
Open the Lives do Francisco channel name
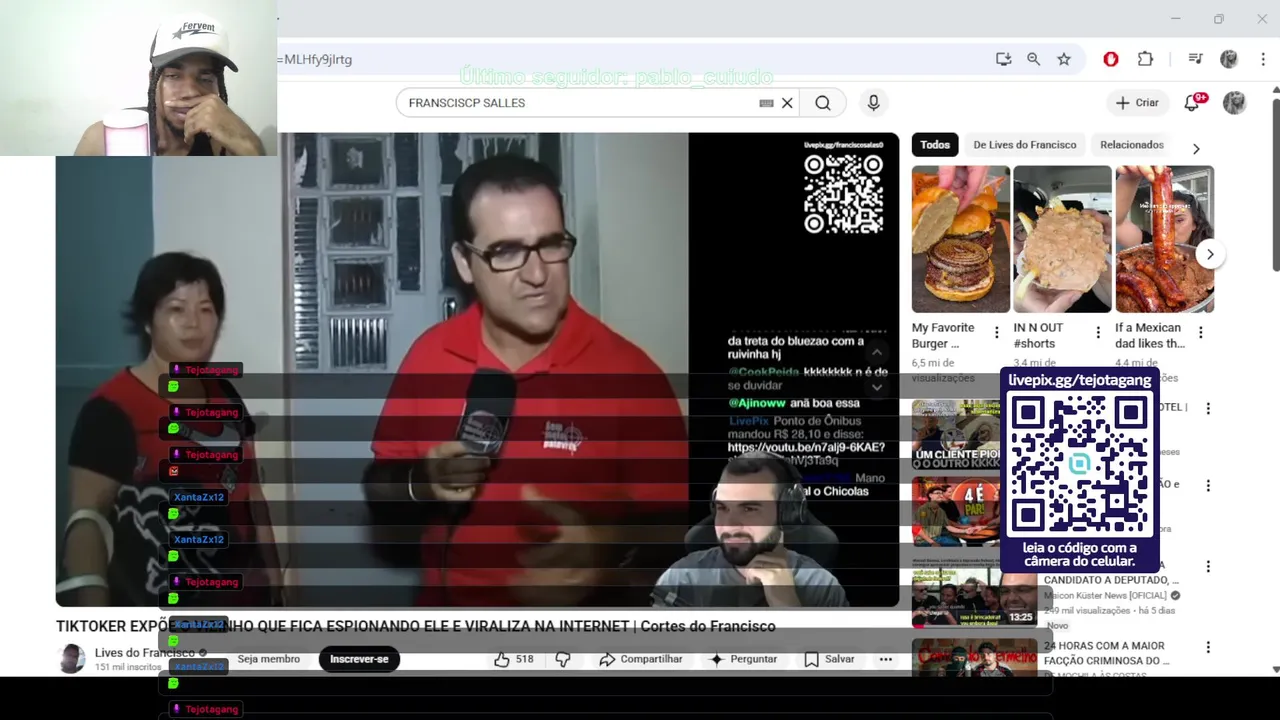[145, 653]
